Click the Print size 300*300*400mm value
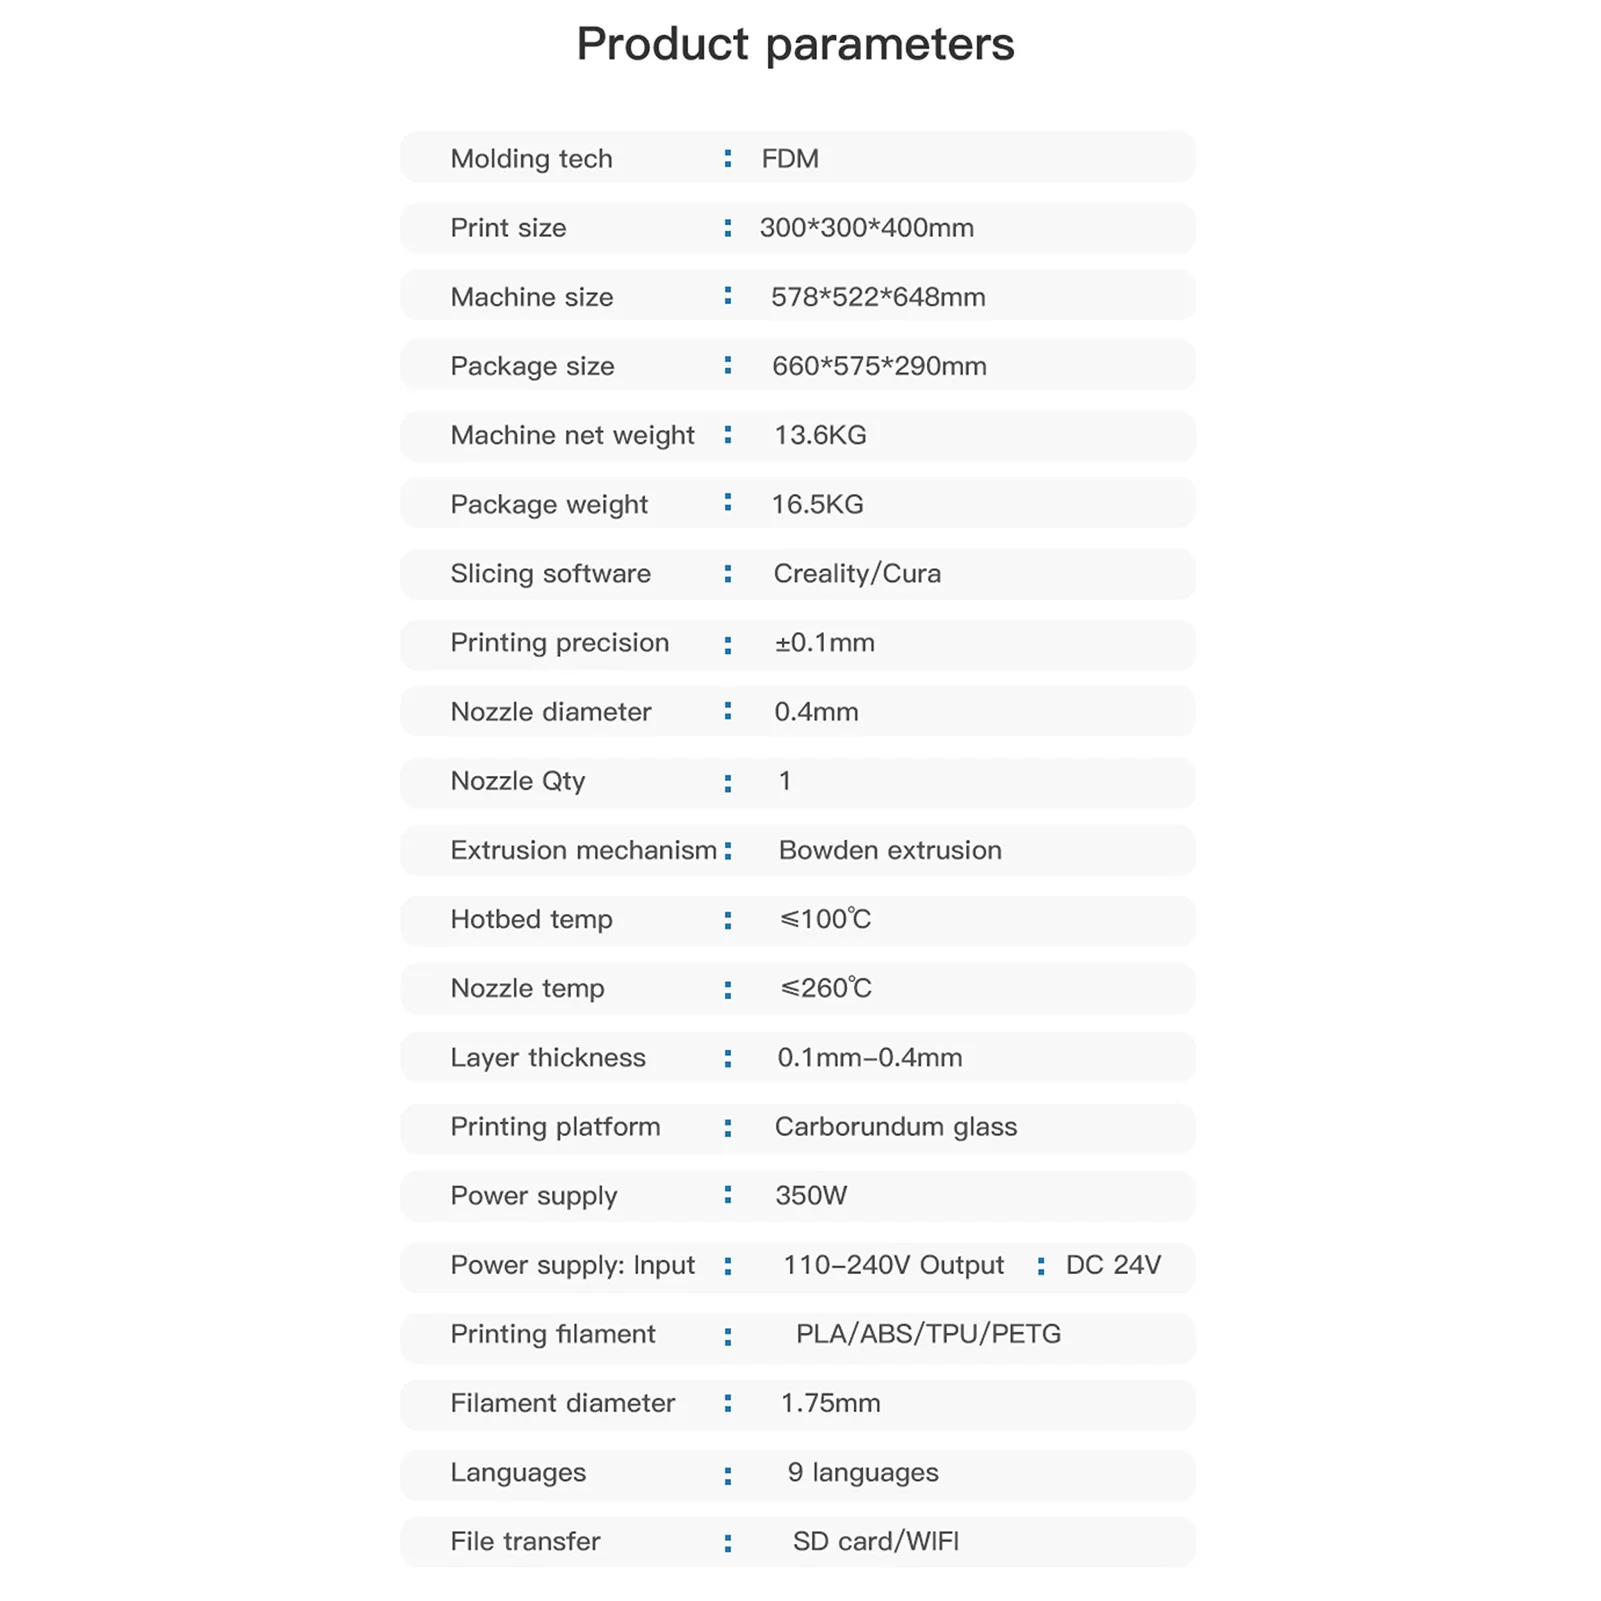Viewport: 1601px width, 1601px height. [866, 228]
